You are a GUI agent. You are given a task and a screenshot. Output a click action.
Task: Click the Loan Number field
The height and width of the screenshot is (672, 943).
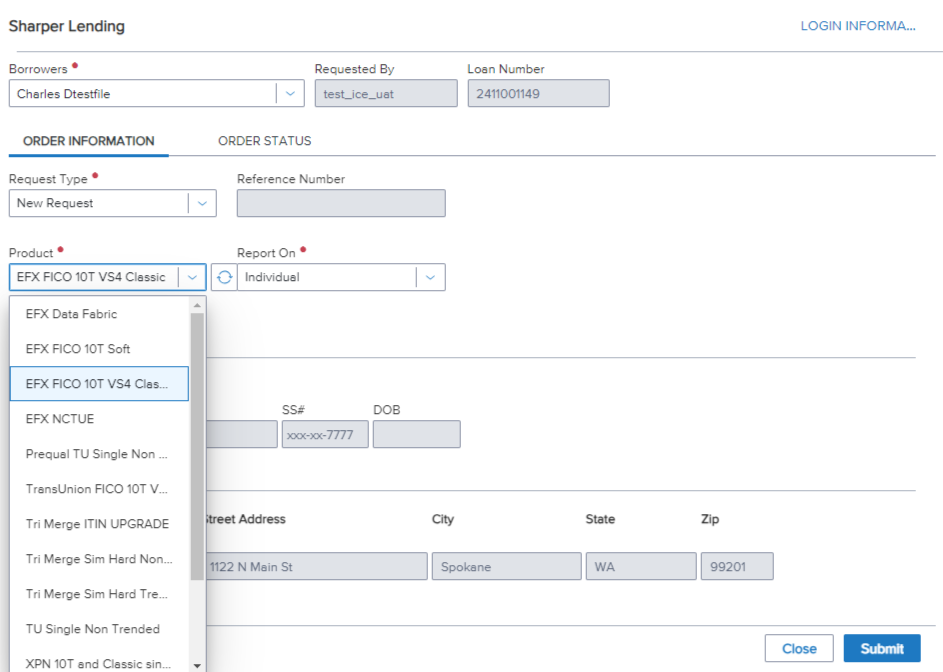click(x=538, y=94)
